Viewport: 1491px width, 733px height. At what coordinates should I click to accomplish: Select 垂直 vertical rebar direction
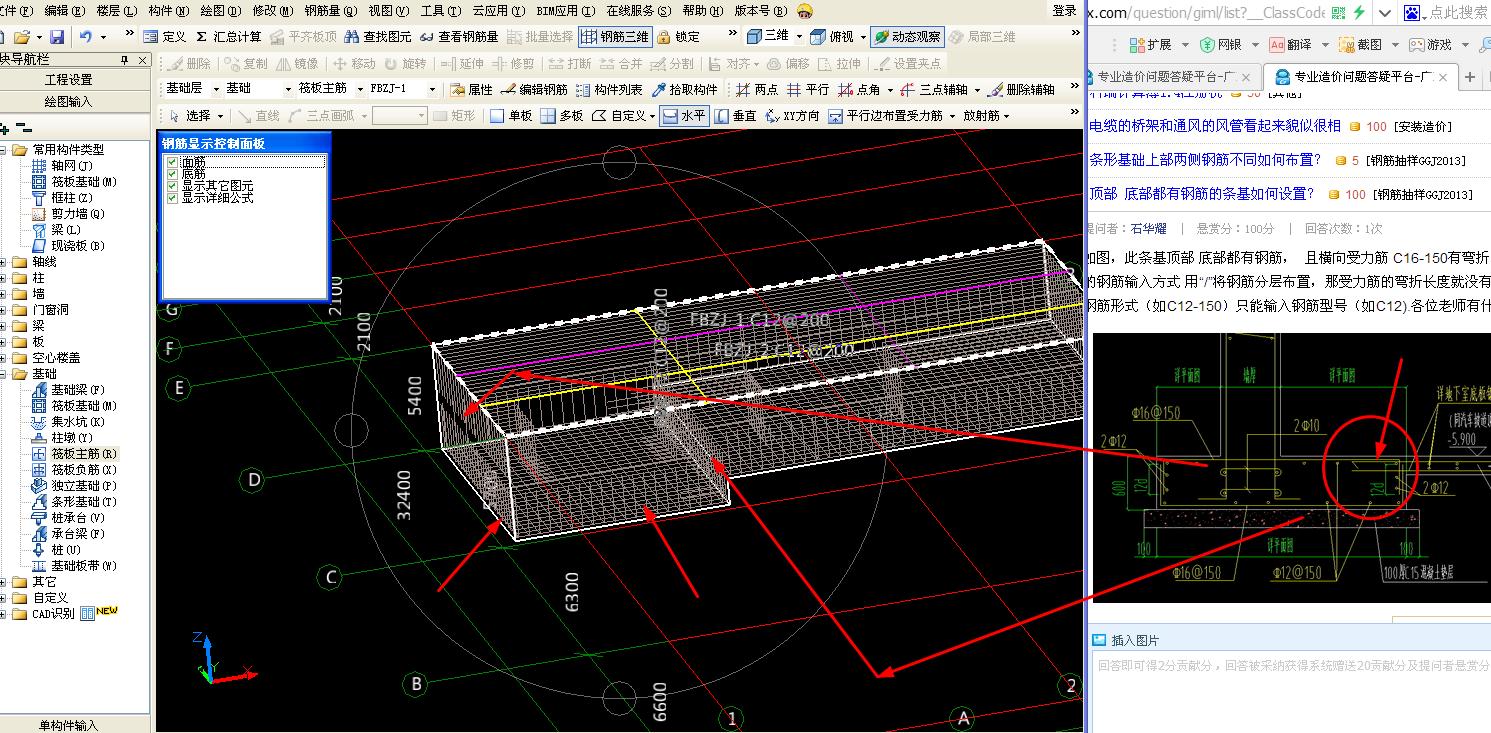coord(735,116)
